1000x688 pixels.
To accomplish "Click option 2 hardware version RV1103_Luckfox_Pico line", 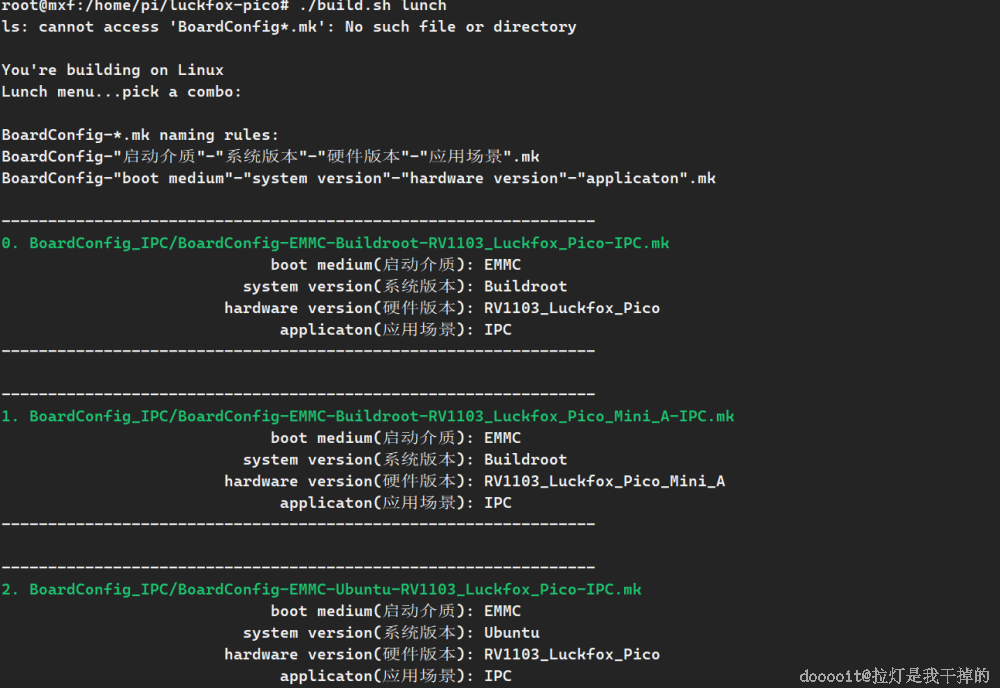I will pyautogui.click(x=442, y=655).
